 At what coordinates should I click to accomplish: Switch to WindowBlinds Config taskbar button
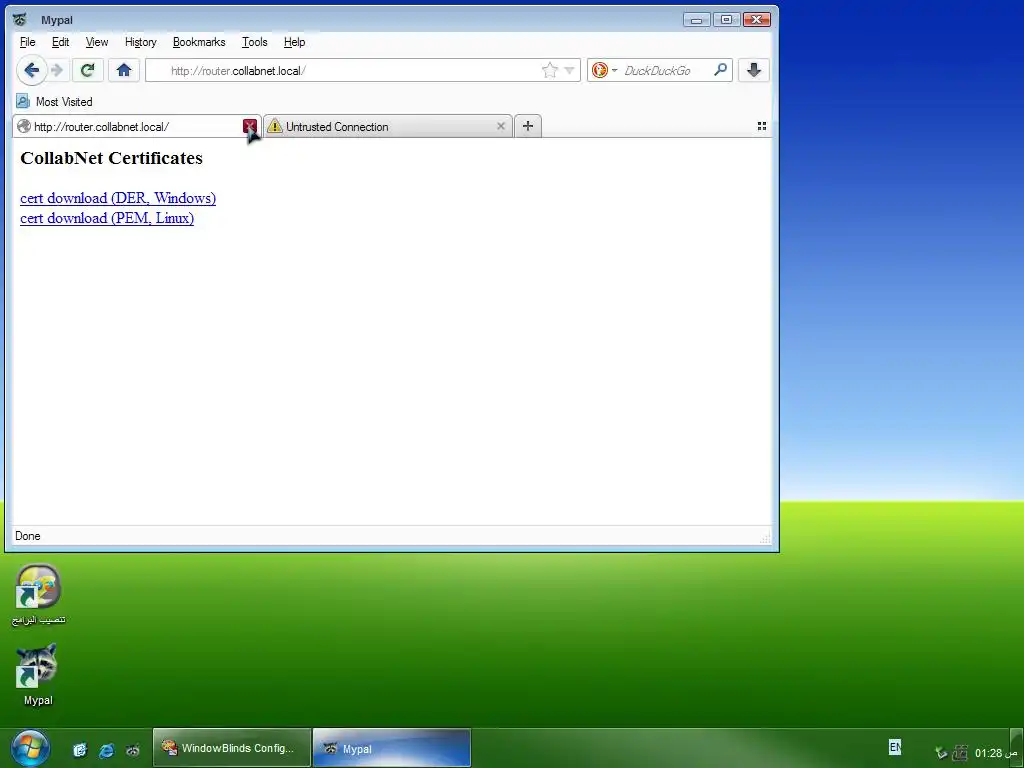[232, 748]
